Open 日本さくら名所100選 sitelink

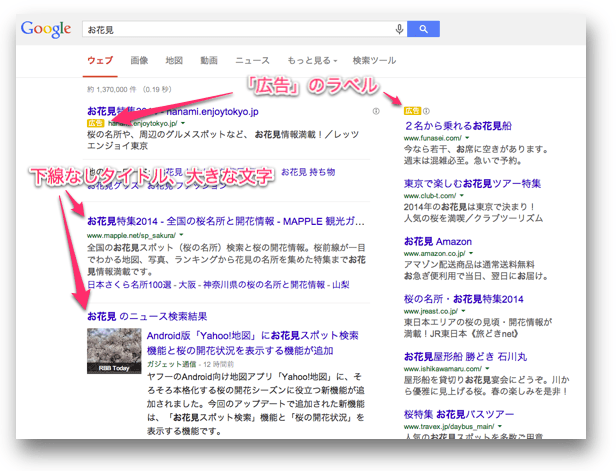pos(129,285)
